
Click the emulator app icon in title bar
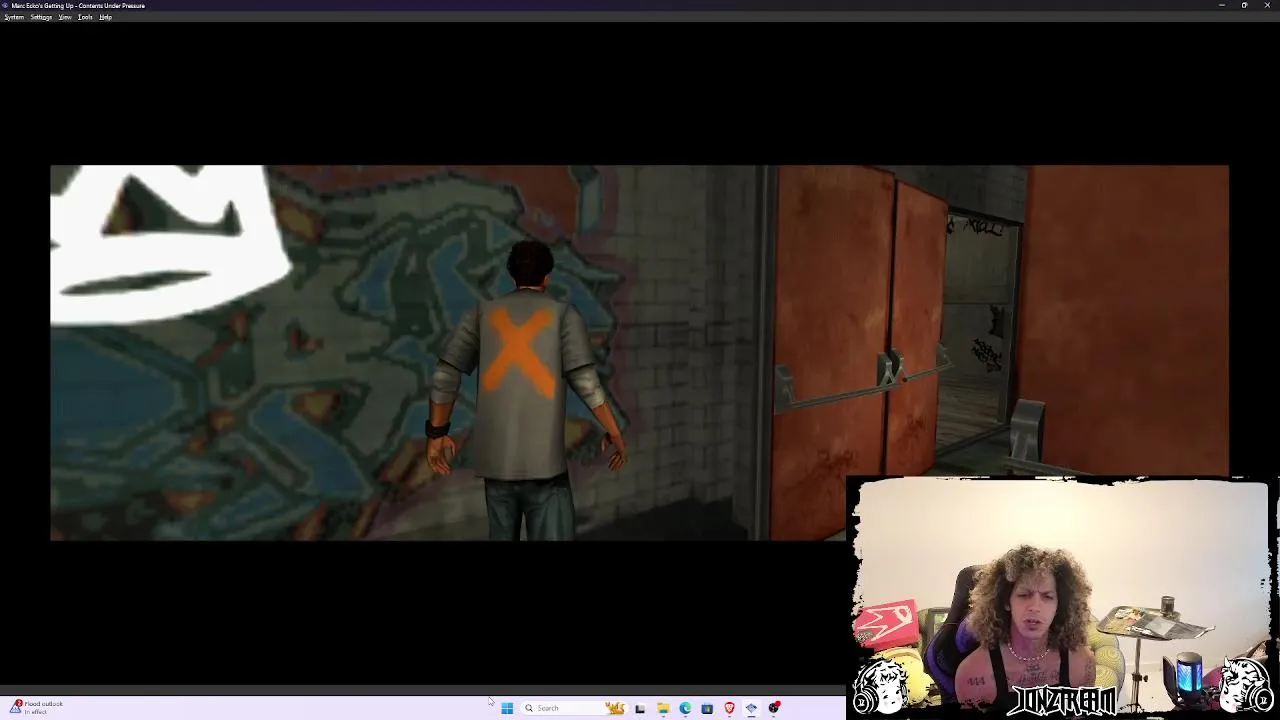click(6, 5)
